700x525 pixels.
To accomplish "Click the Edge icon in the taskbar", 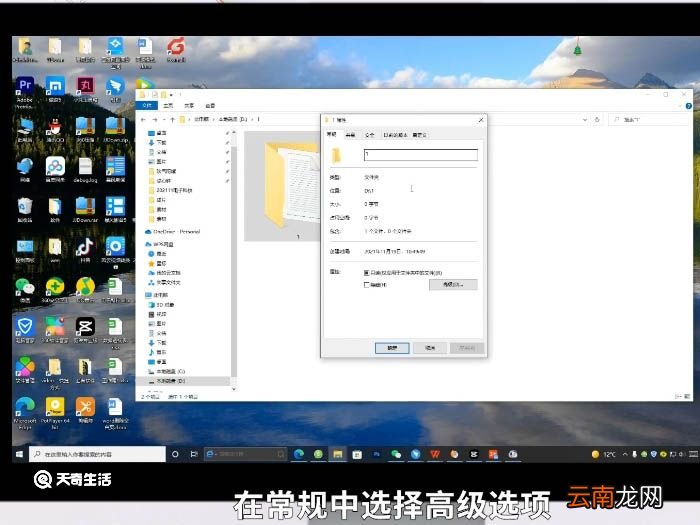I will coord(299,454).
